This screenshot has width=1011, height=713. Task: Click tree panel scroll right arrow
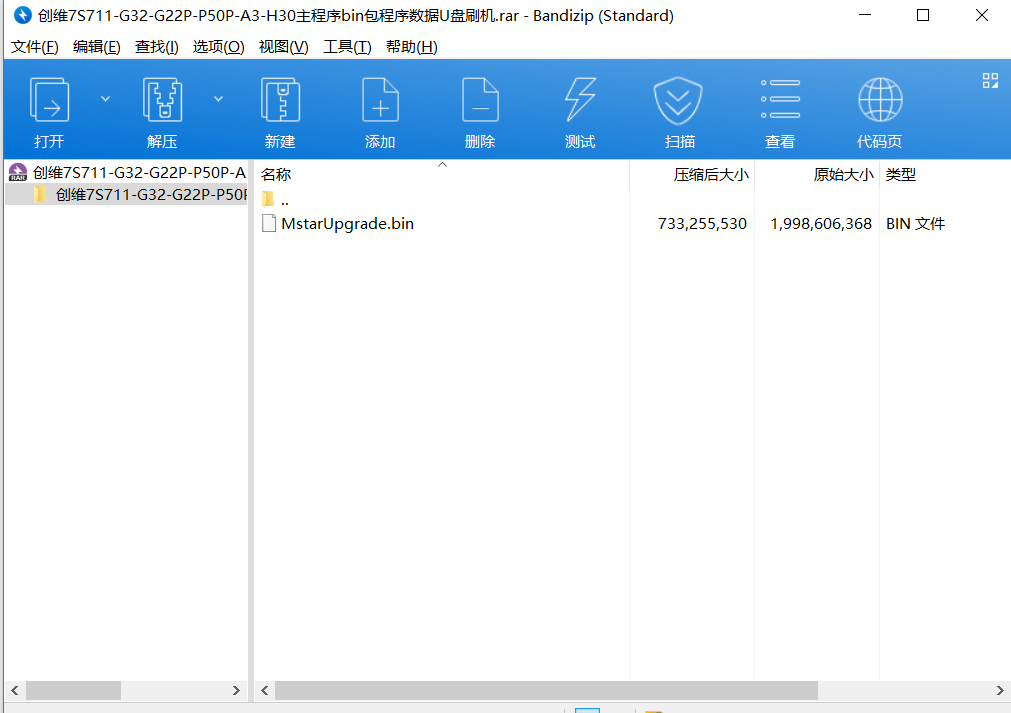coord(236,690)
